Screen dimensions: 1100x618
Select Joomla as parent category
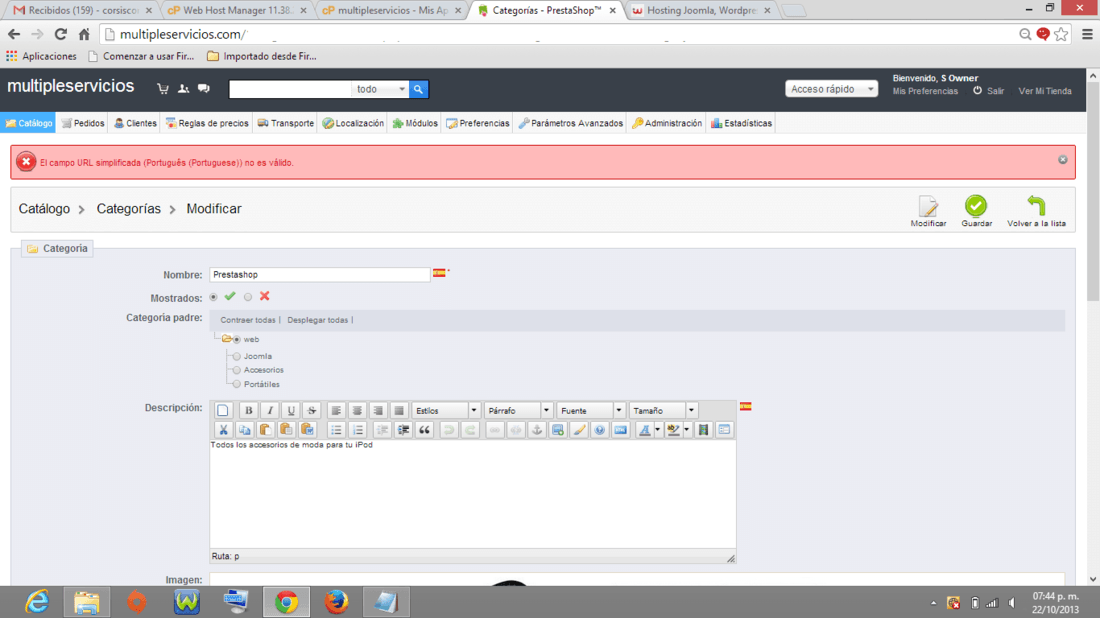tap(236, 356)
